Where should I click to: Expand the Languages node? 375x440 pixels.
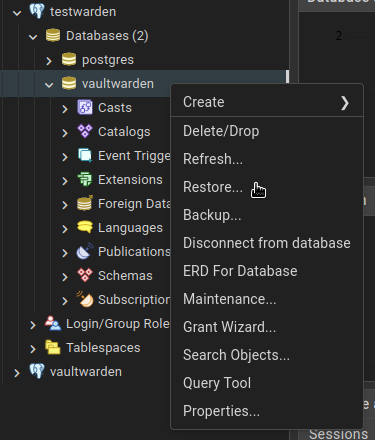tap(65, 229)
